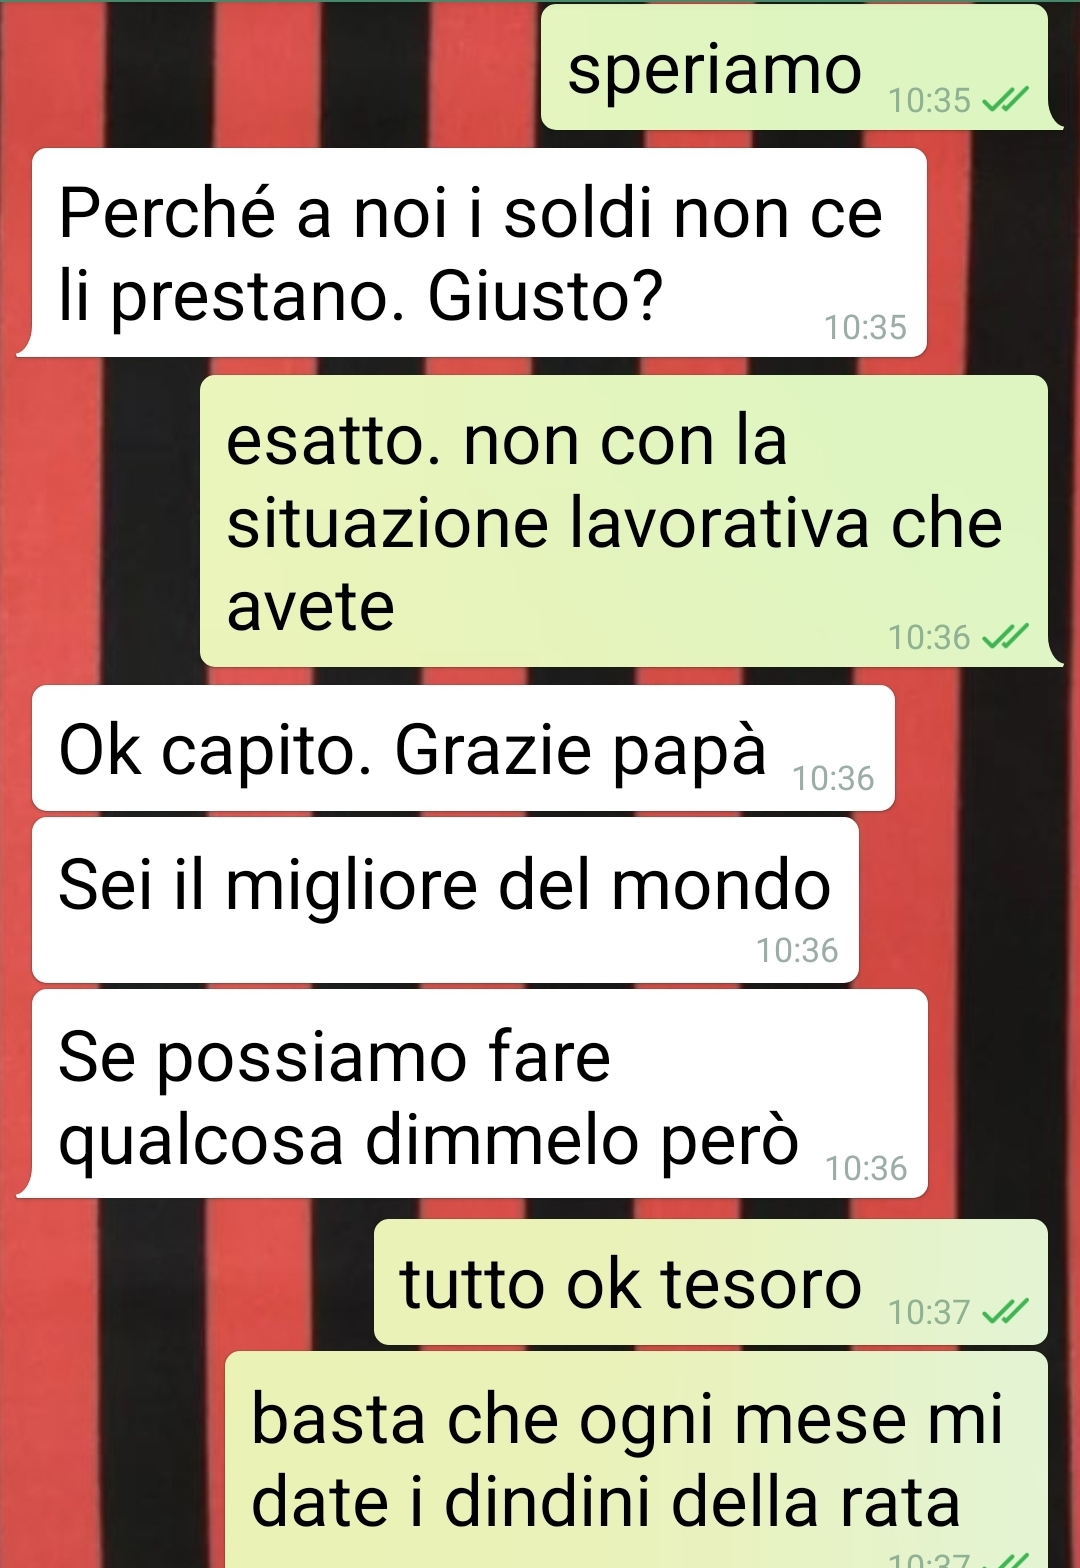Tap the double check at 10:37
Image resolution: width=1080 pixels, height=1568 pixels.
click(1006, 1312)
